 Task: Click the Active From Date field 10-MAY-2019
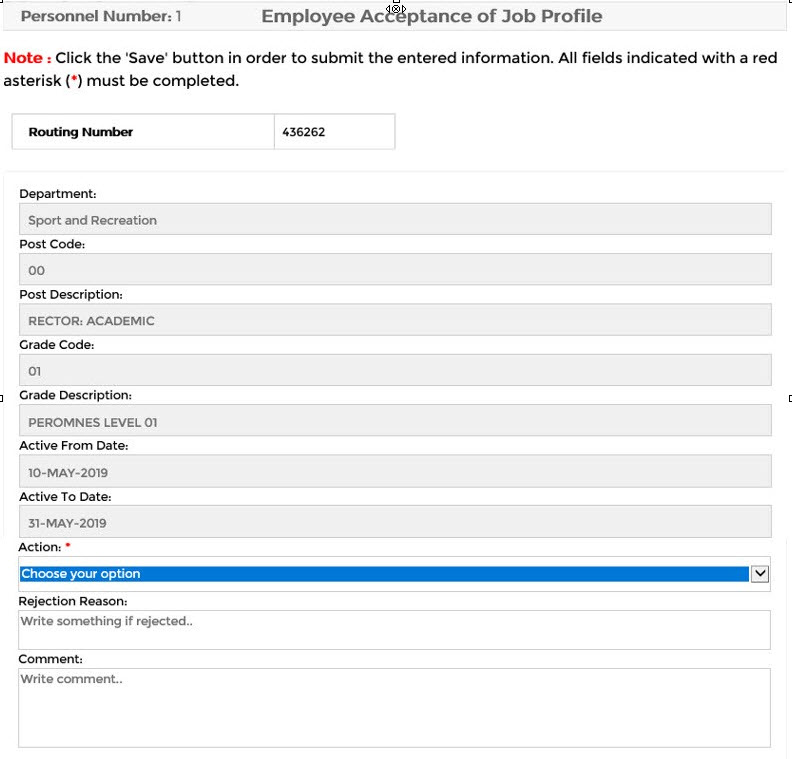[x=394, y=472]
